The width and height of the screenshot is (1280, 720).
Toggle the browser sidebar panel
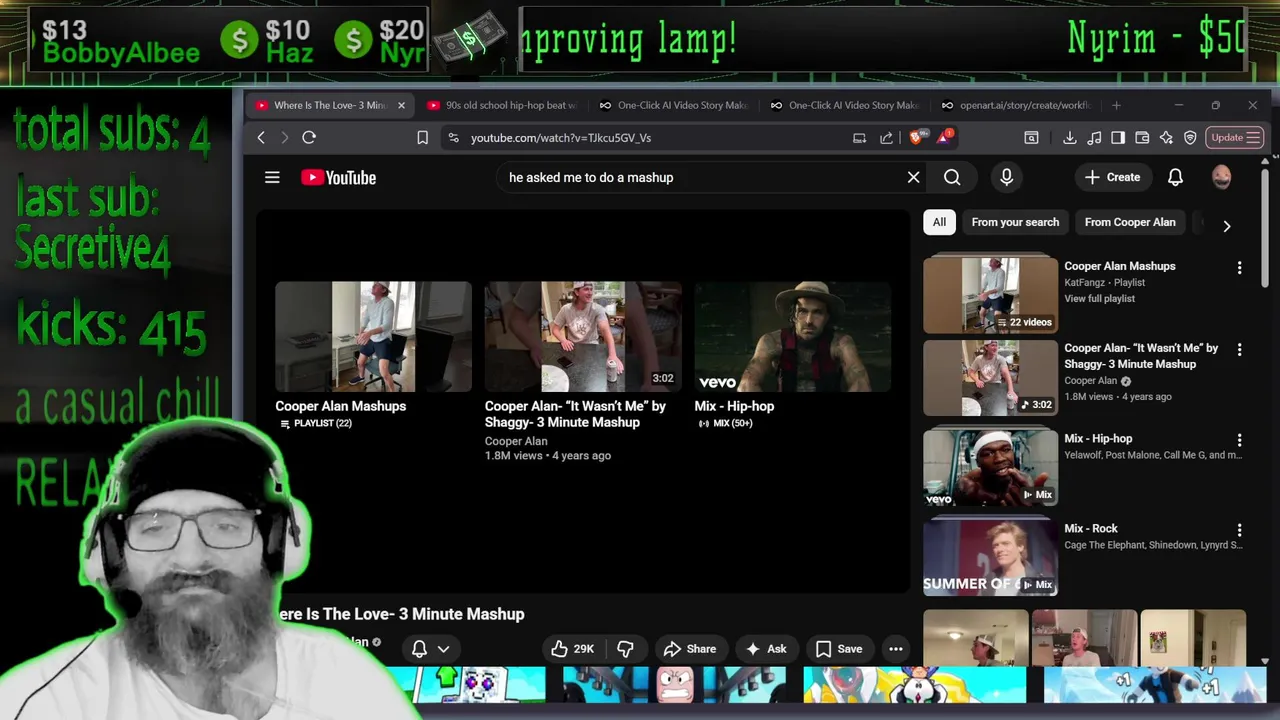[x=1118, y=138]
